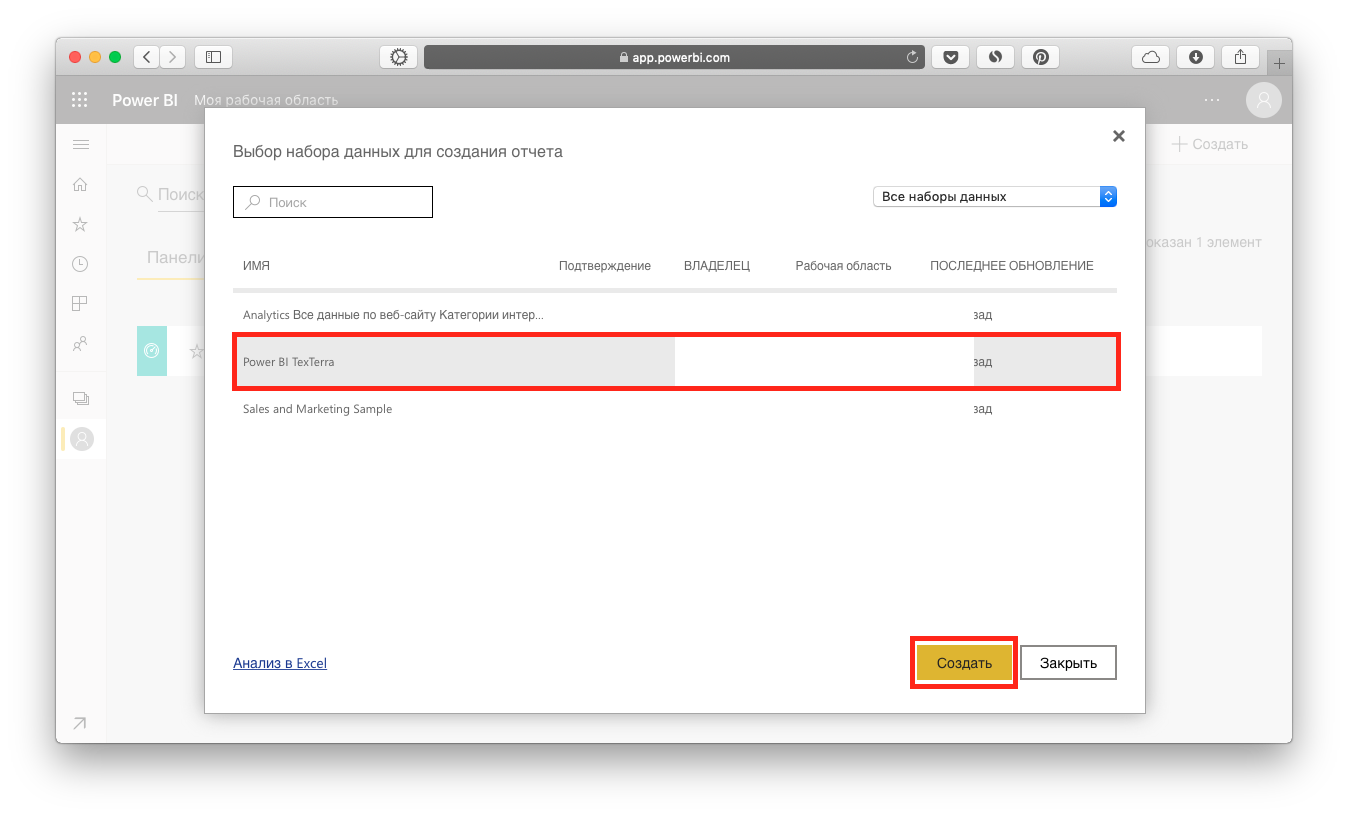Click the S-shaped extension icon in Safari
Screen dimensions: 1348x817
point(996,57)
